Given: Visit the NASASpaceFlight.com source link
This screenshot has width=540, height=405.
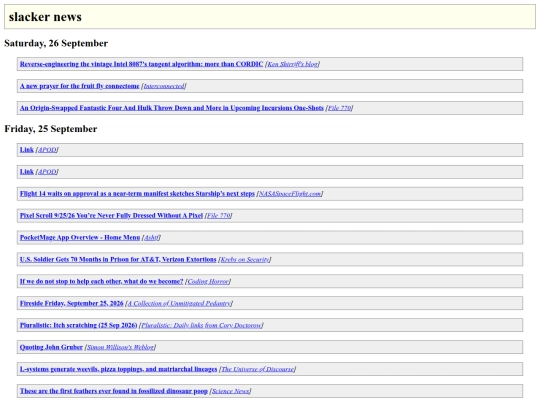Looking at the screenshot, I should (290, 194).
